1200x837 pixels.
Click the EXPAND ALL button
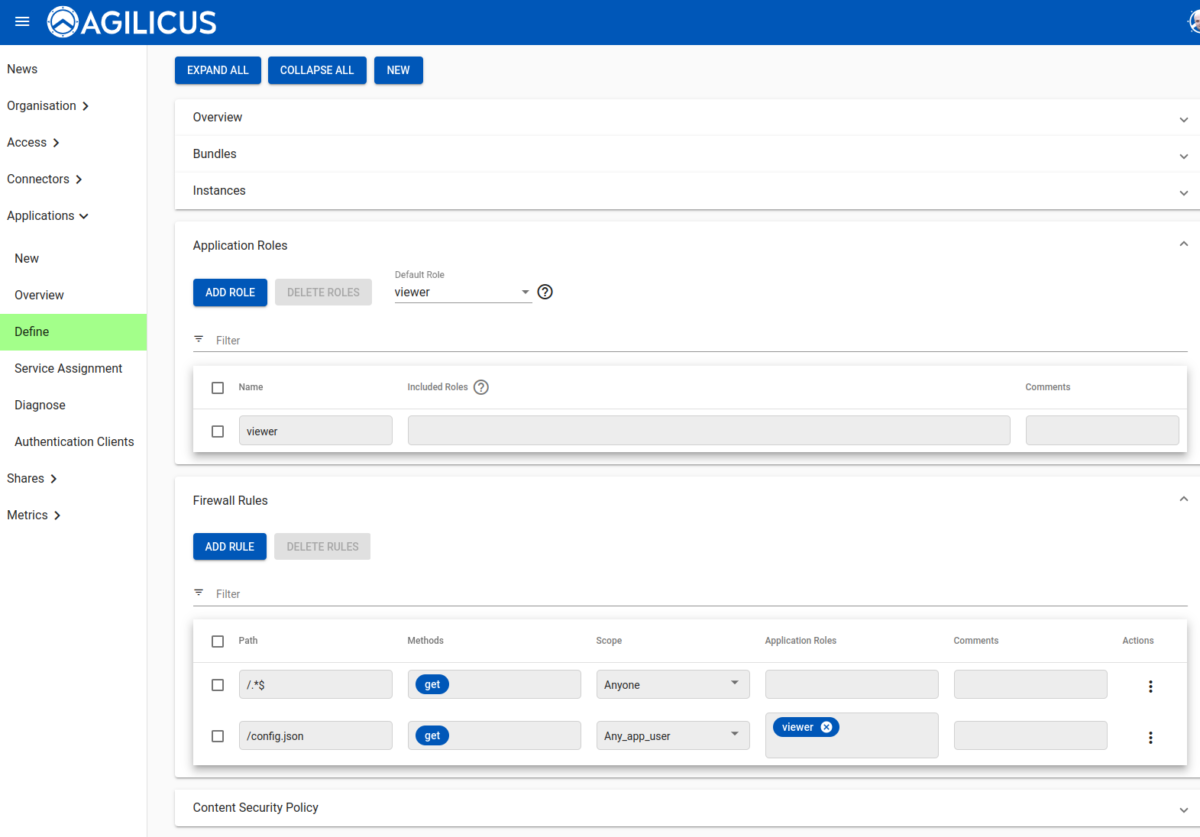[217, 70]
